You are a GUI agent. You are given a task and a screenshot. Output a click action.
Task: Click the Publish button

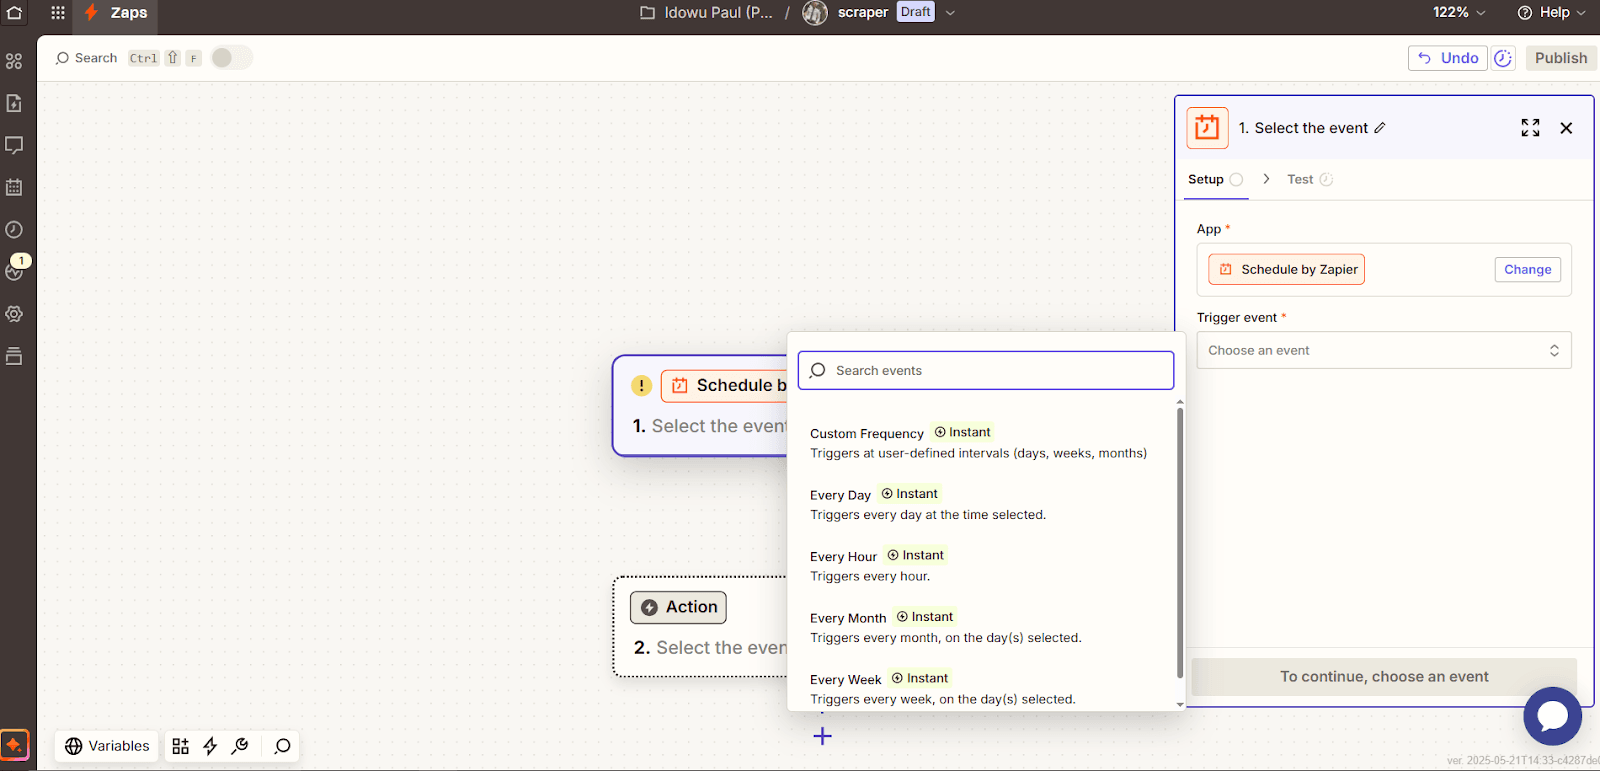point(1561,58)
